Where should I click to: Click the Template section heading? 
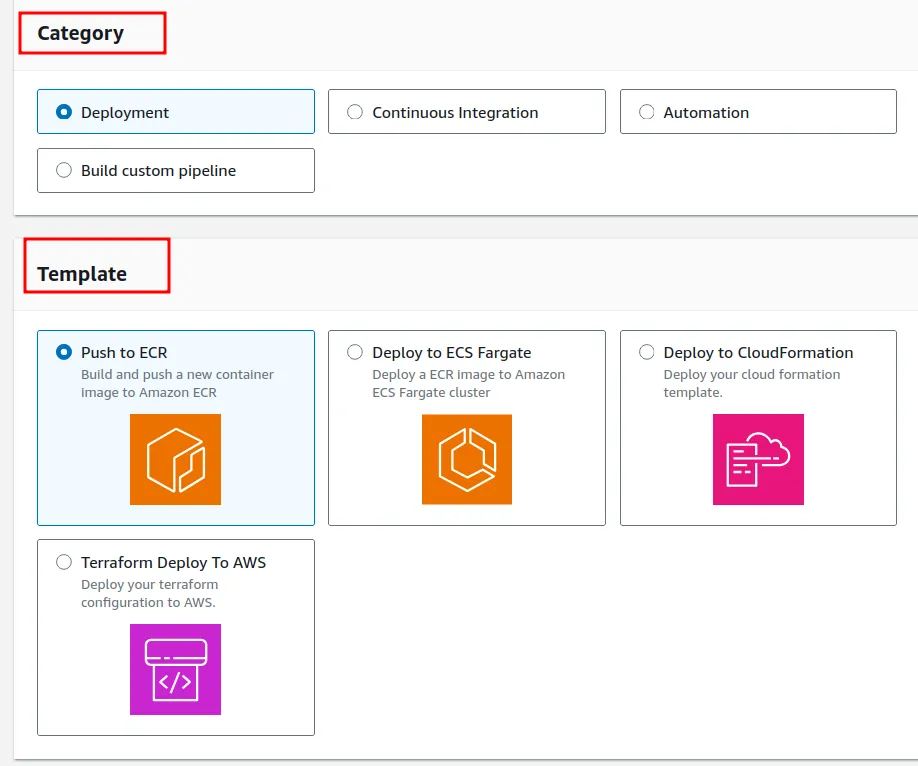(82, 274)
